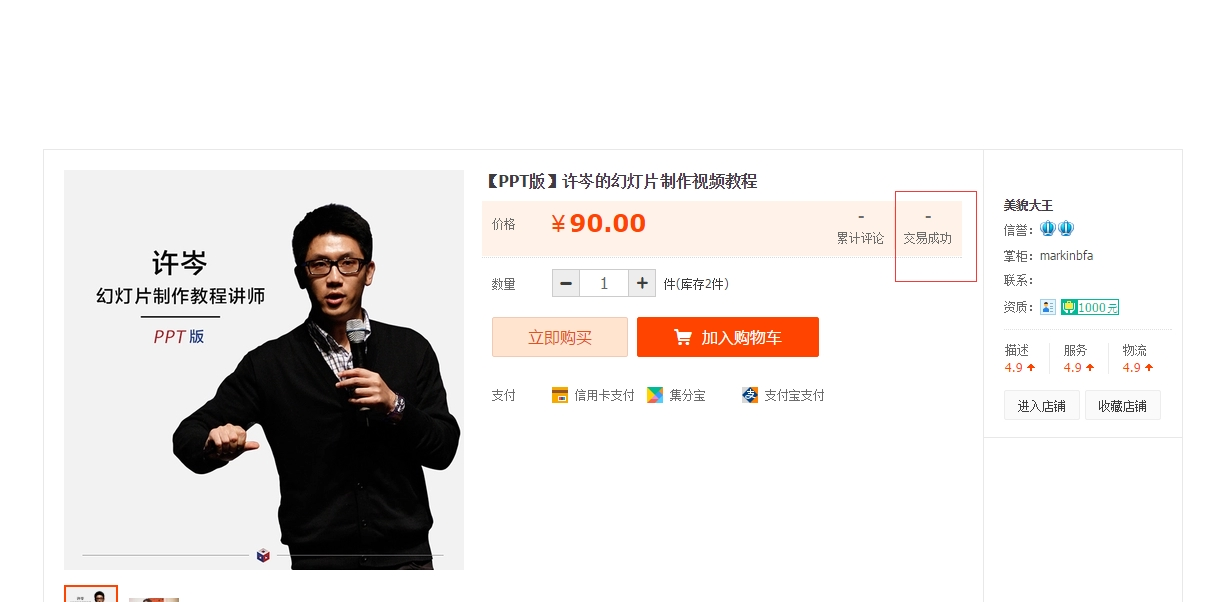Click 进入店铺 to enter the shop
Image resolution: width=1226 pixels, height=602 pixels.
coord(1042,405)
